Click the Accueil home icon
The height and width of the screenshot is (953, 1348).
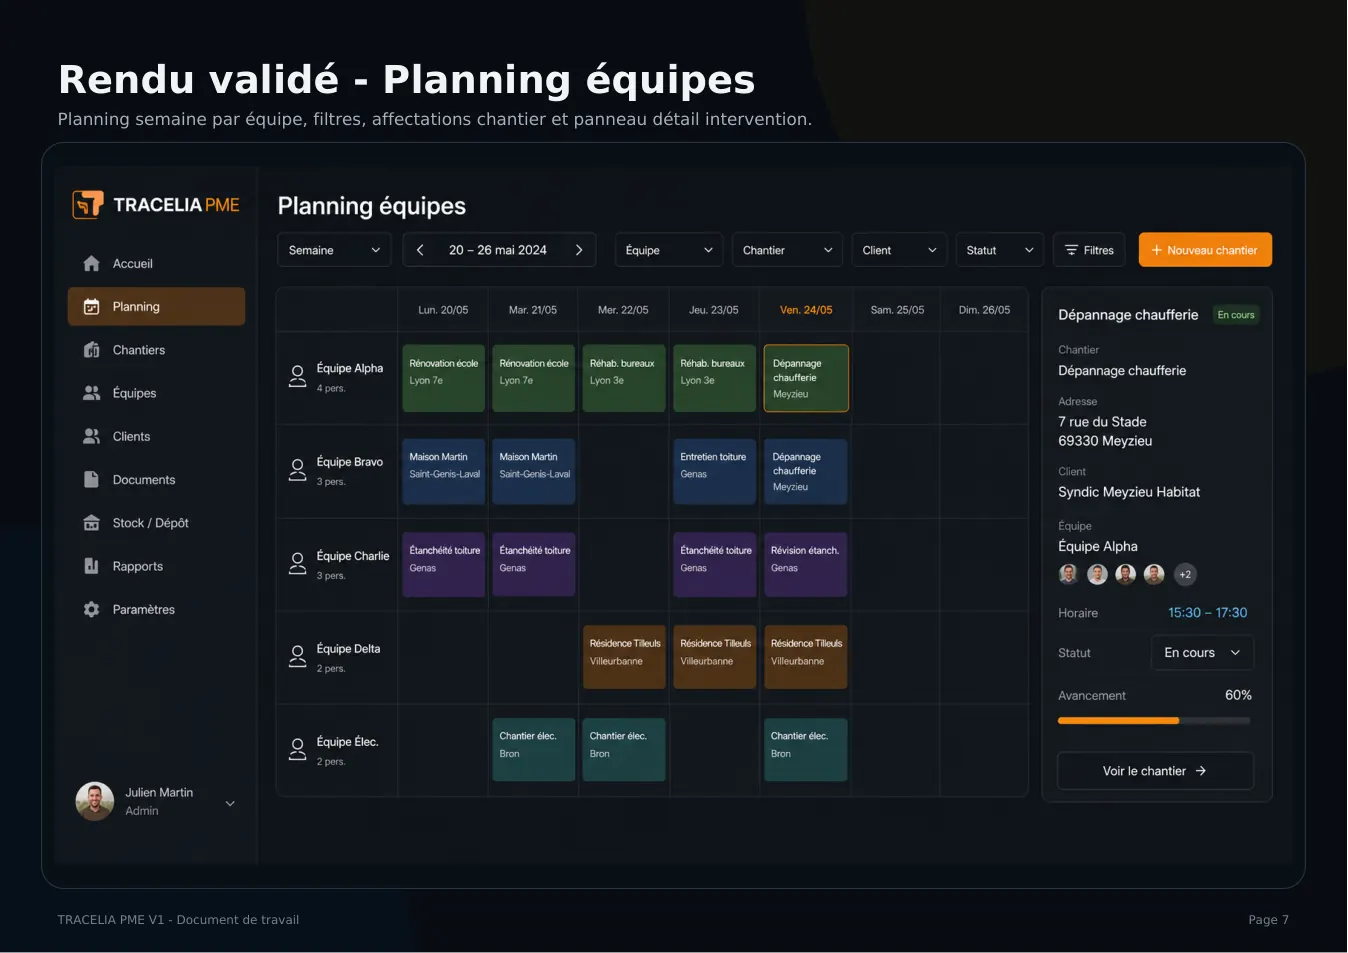[91, 263]
